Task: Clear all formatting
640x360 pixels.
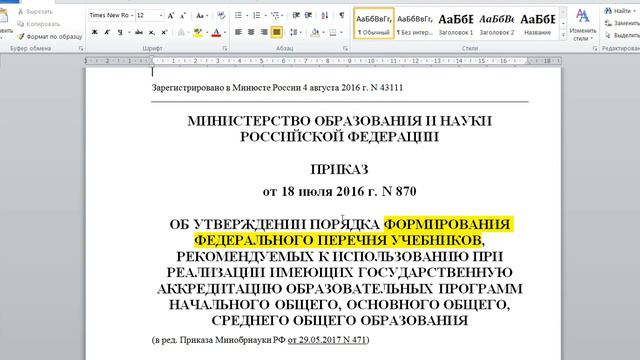Action: coord(221,16)
